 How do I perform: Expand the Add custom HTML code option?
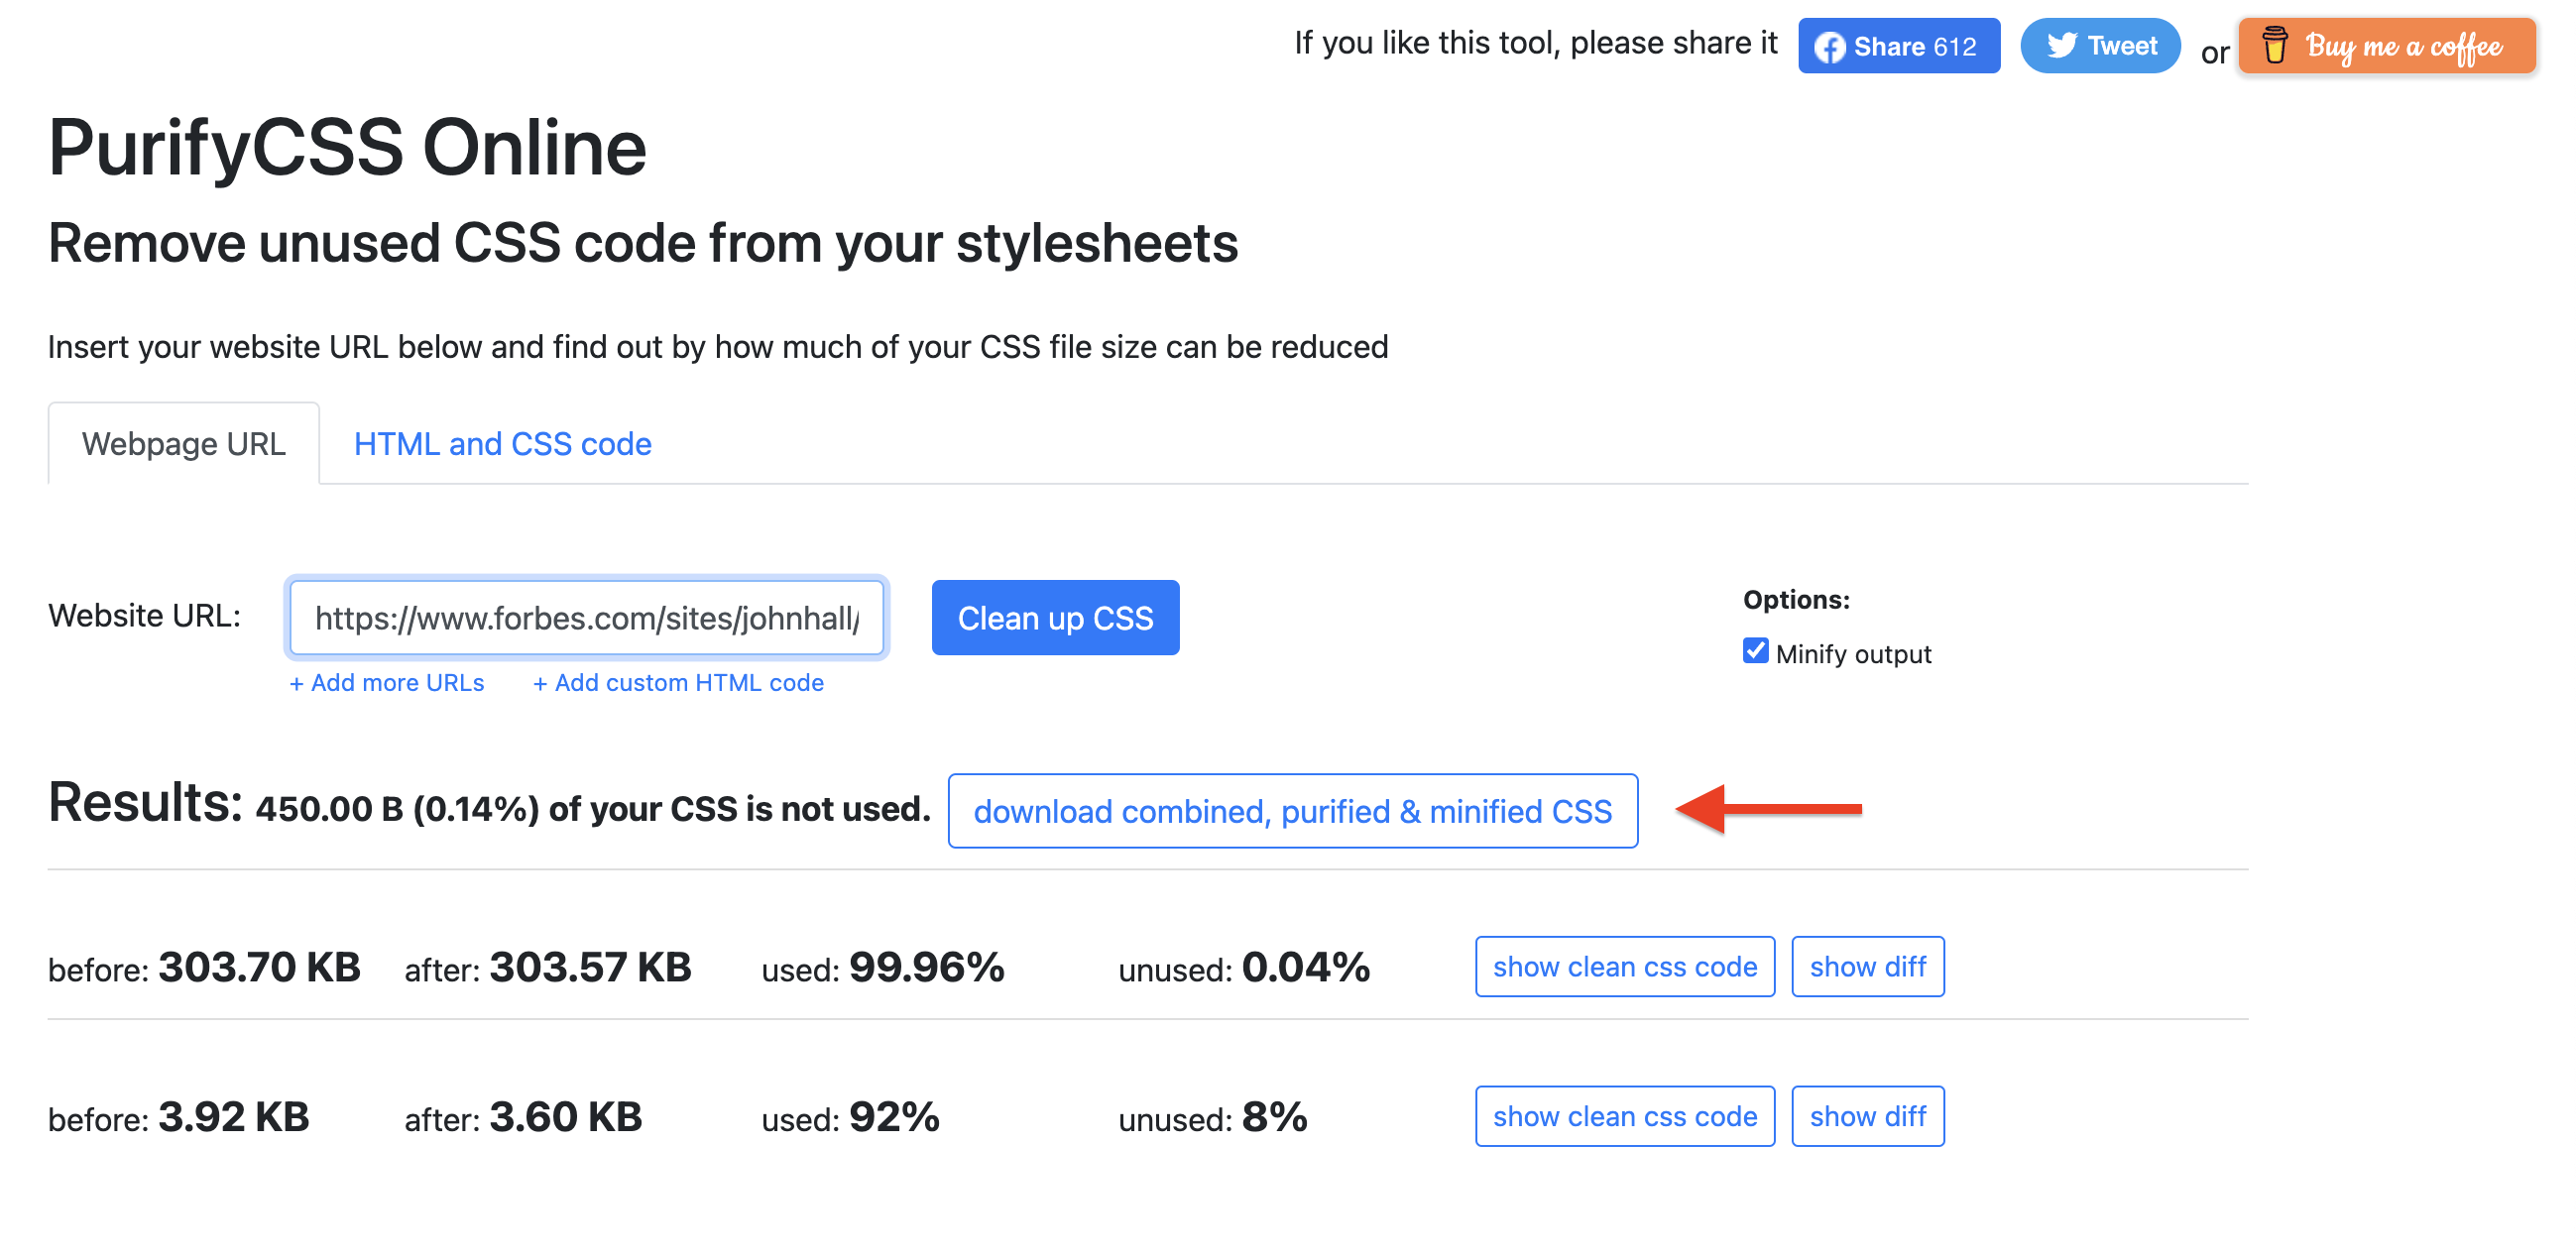coord(678,682)
